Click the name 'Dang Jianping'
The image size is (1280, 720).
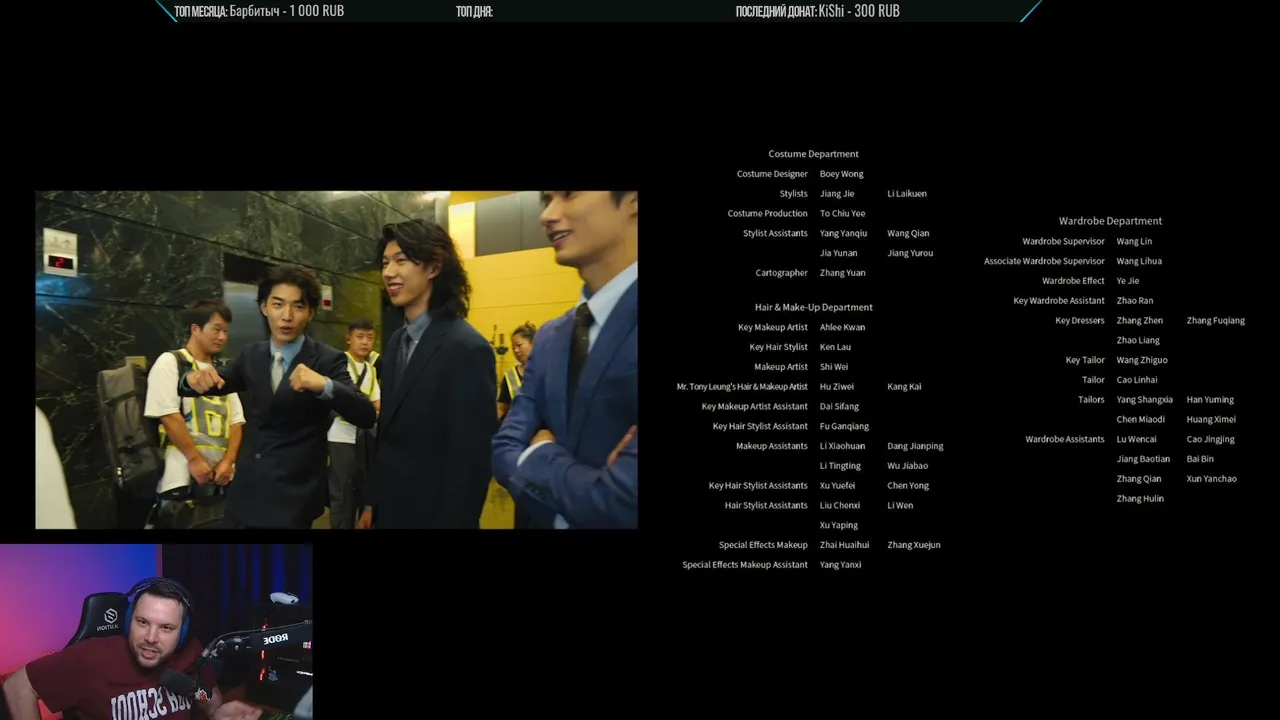pyautogui.click(x=915, y=446)
